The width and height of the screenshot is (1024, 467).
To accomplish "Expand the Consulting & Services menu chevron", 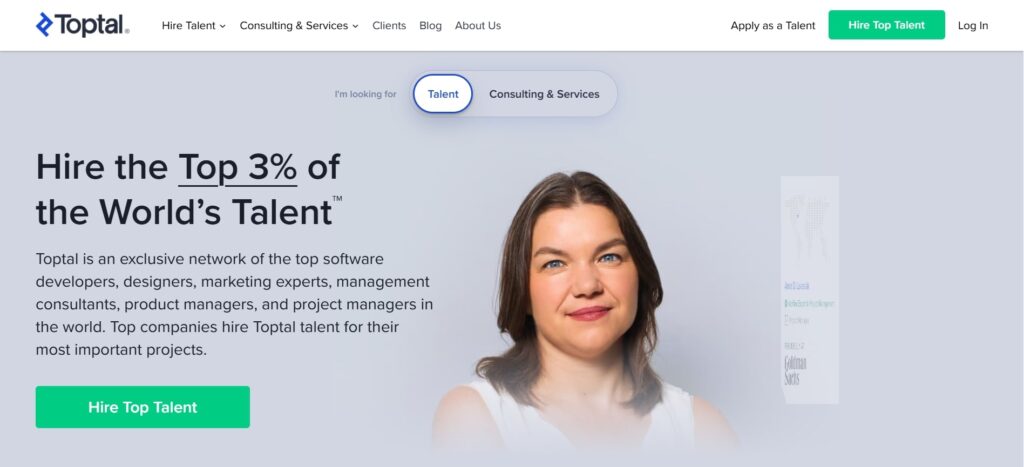I will pyautogui.click(x=355, y=26).
